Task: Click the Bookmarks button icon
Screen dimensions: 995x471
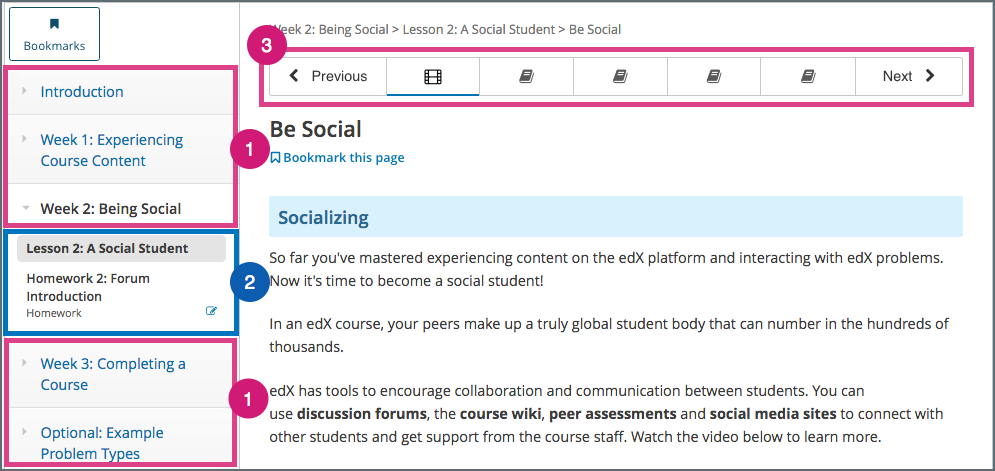Action: coord(55,24)
